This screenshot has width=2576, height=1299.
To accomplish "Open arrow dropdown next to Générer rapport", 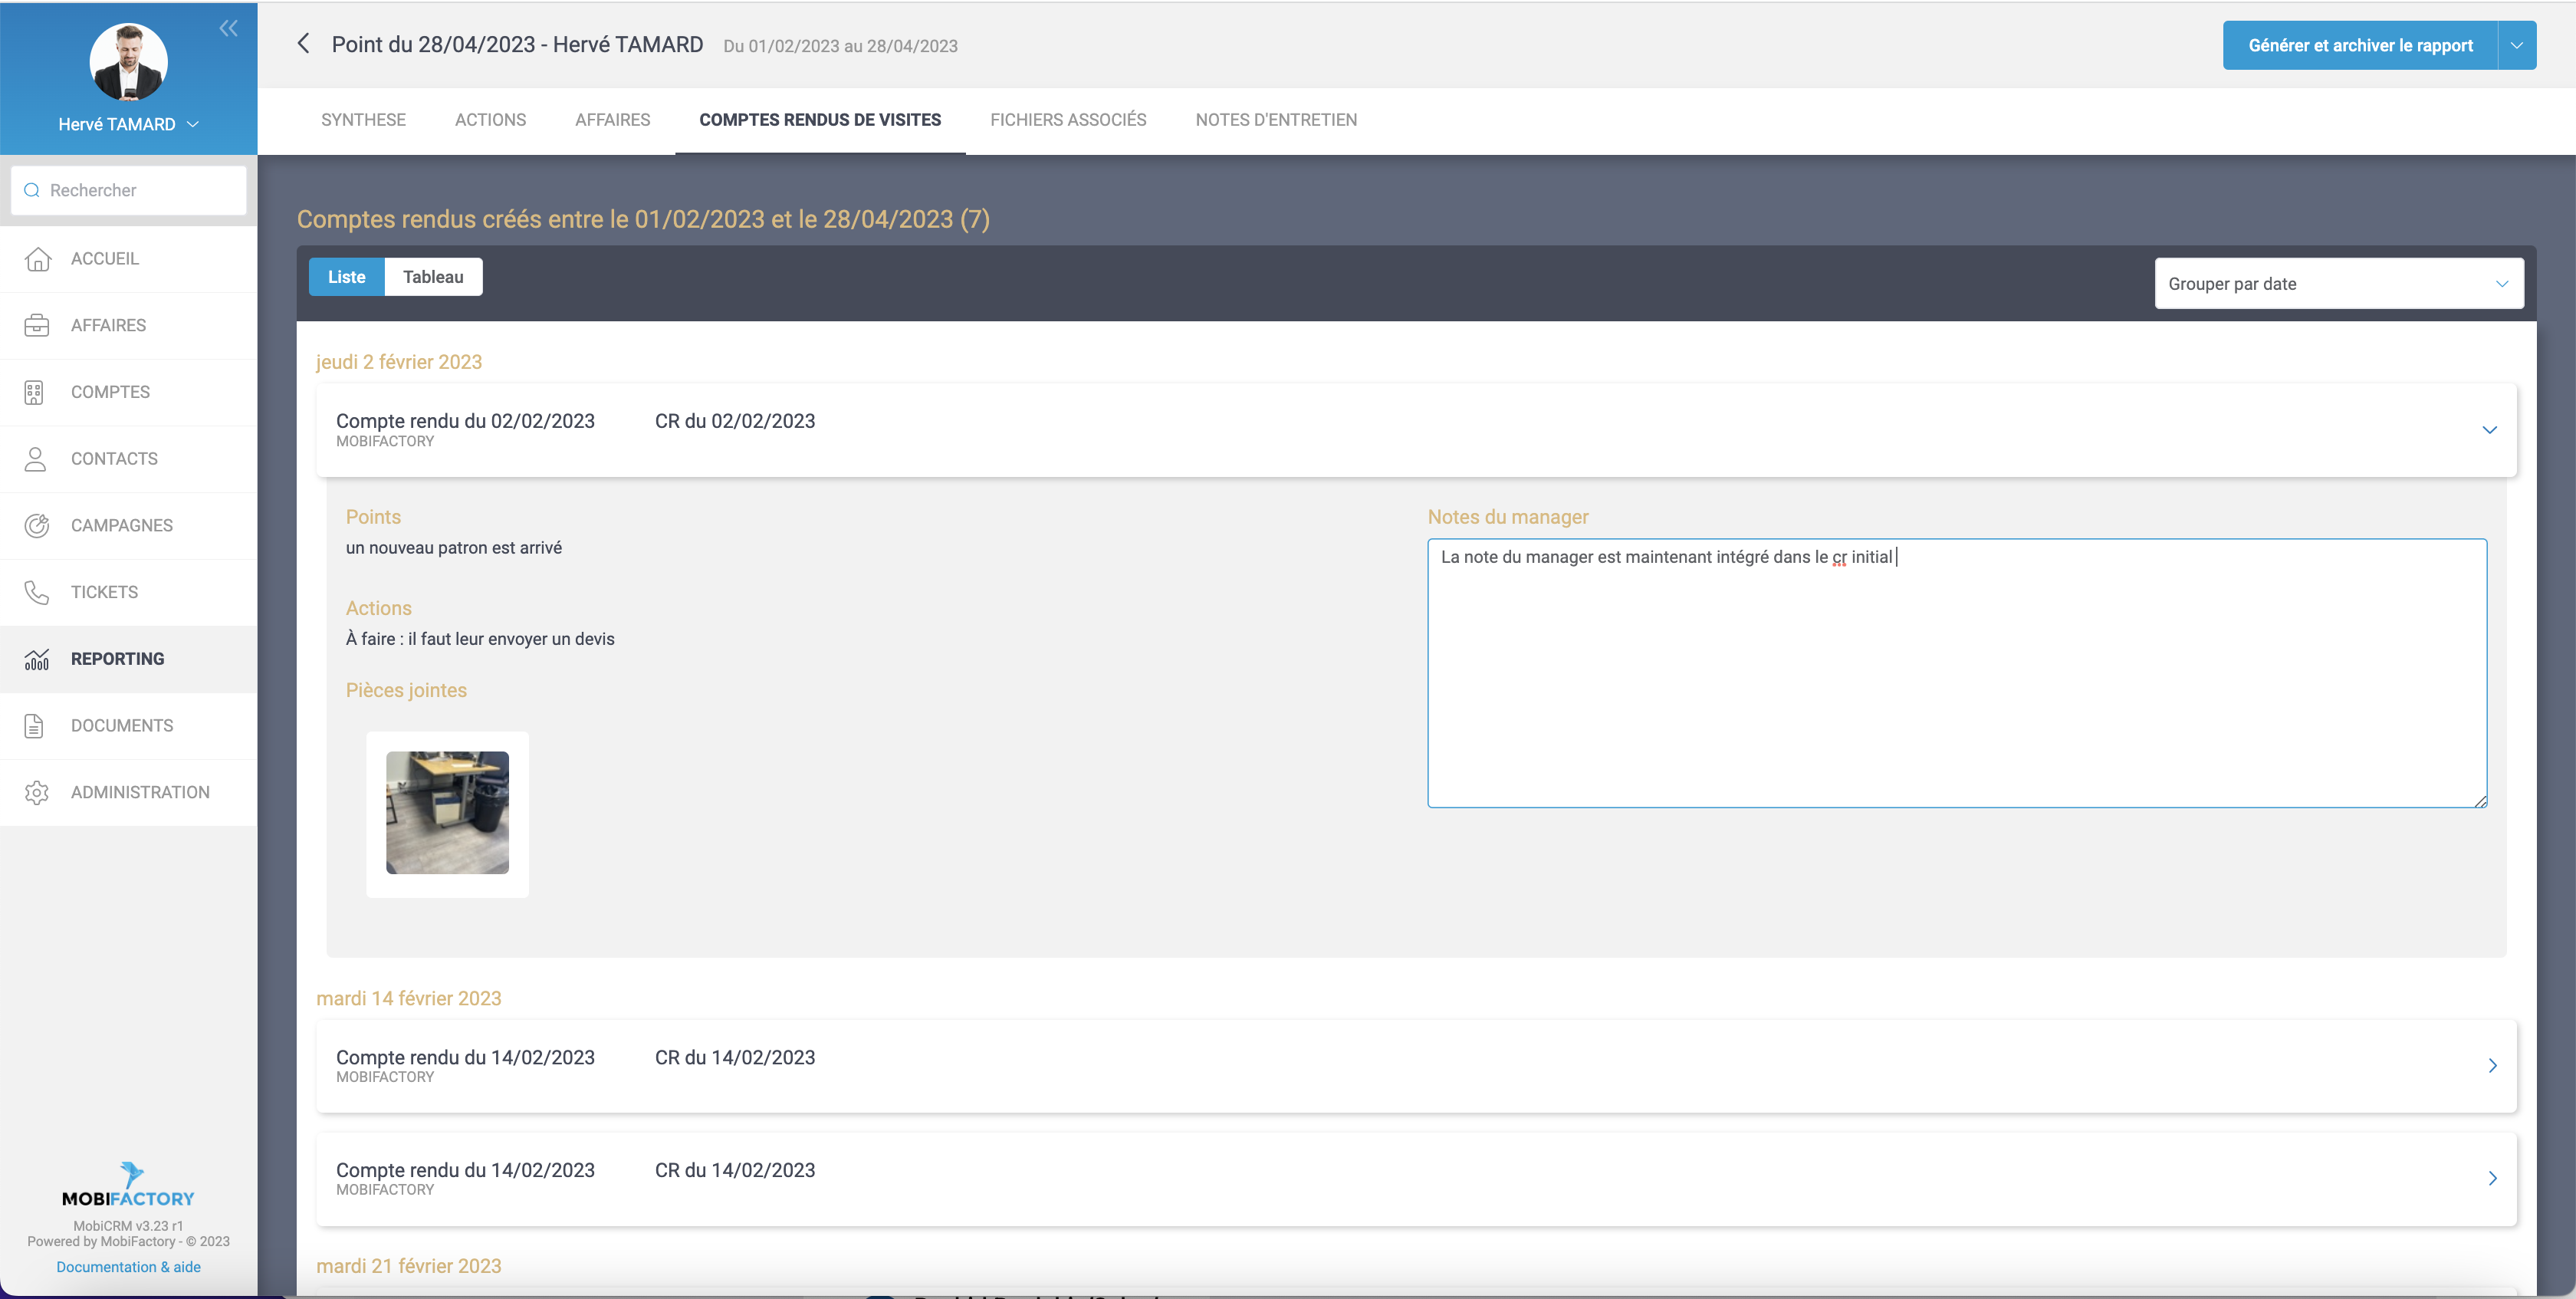I will pyautogui.click(x=2516, y=46).
